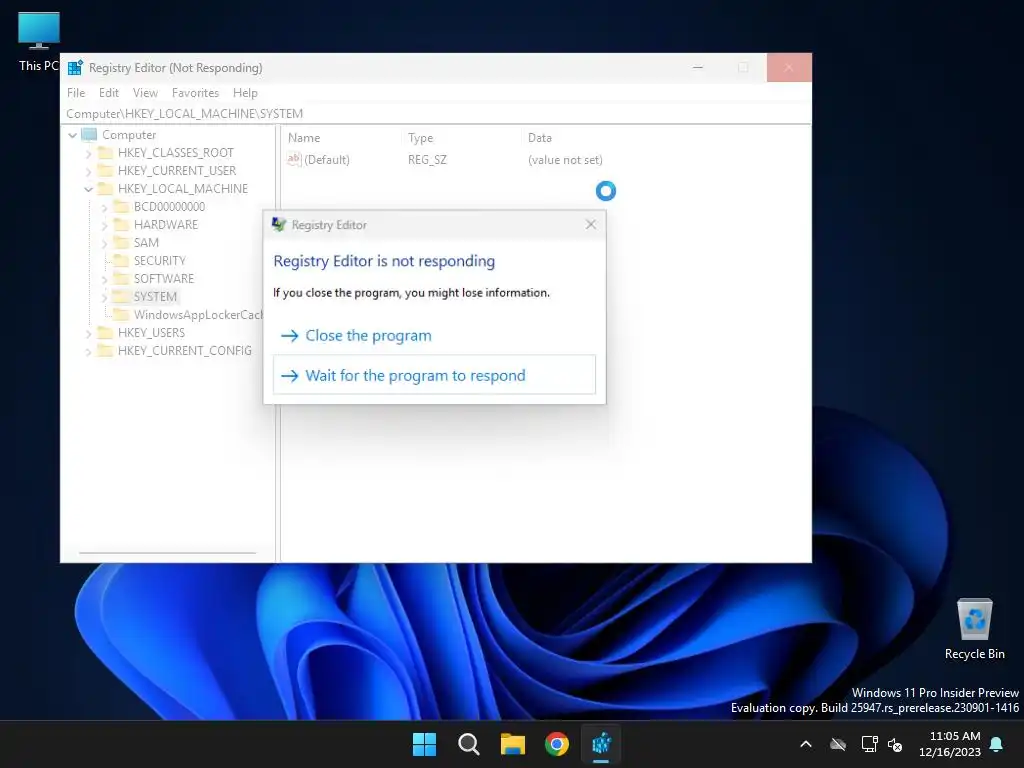Screen dimensions: 1024x768
Task: Click the Data column header
Action: 539,138
